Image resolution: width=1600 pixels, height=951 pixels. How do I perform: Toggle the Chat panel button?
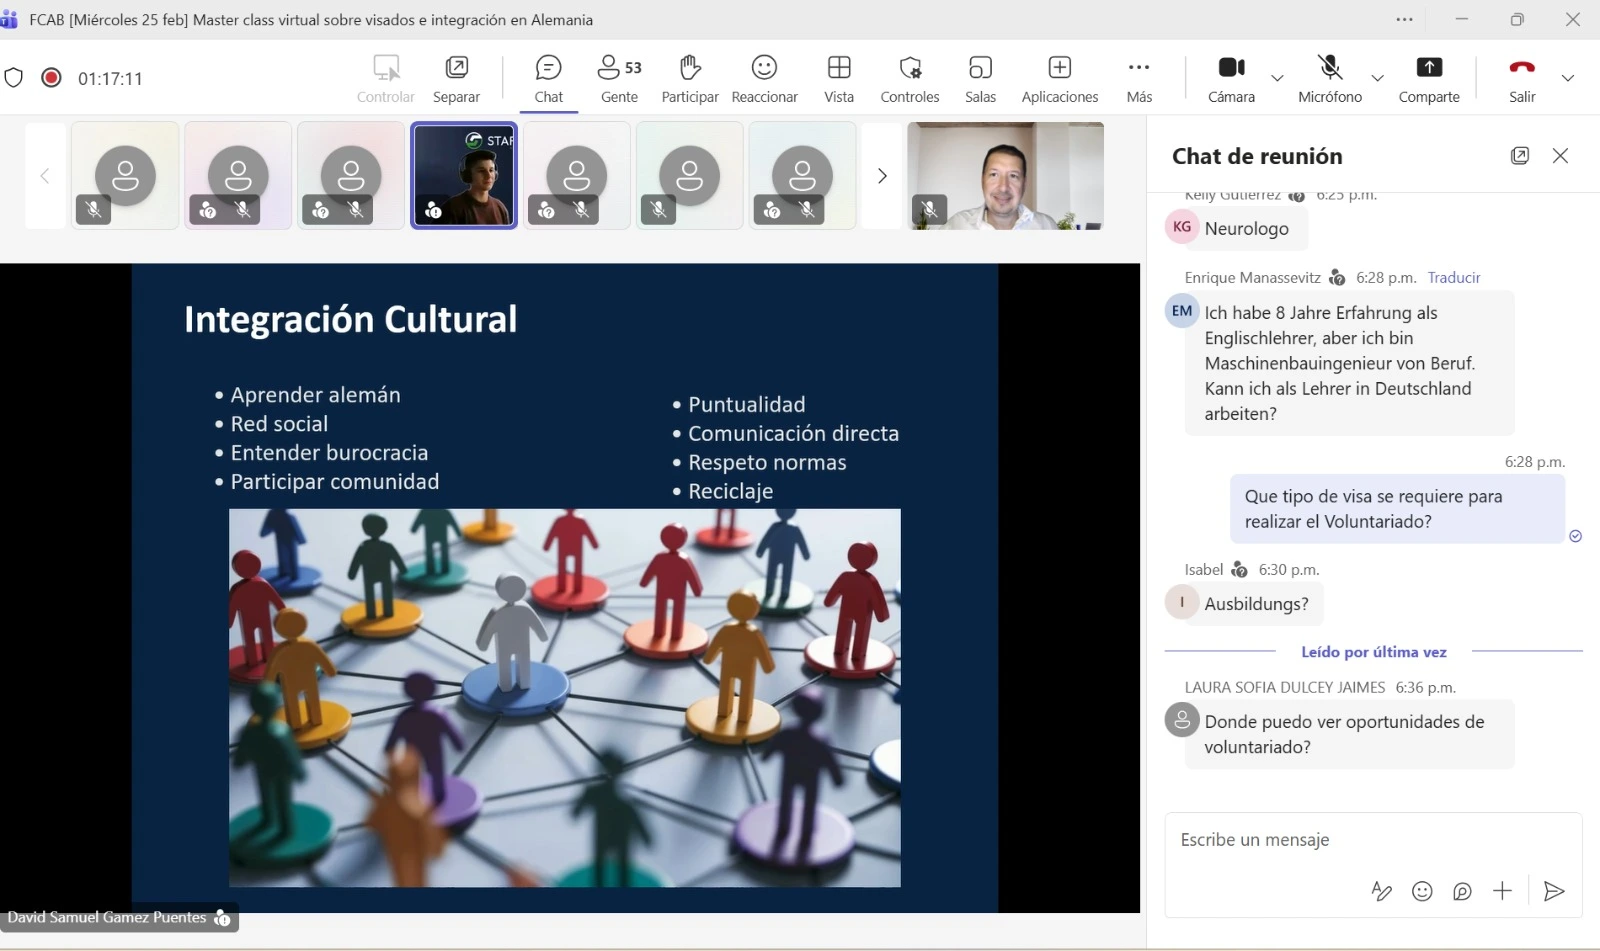point(548,78)
